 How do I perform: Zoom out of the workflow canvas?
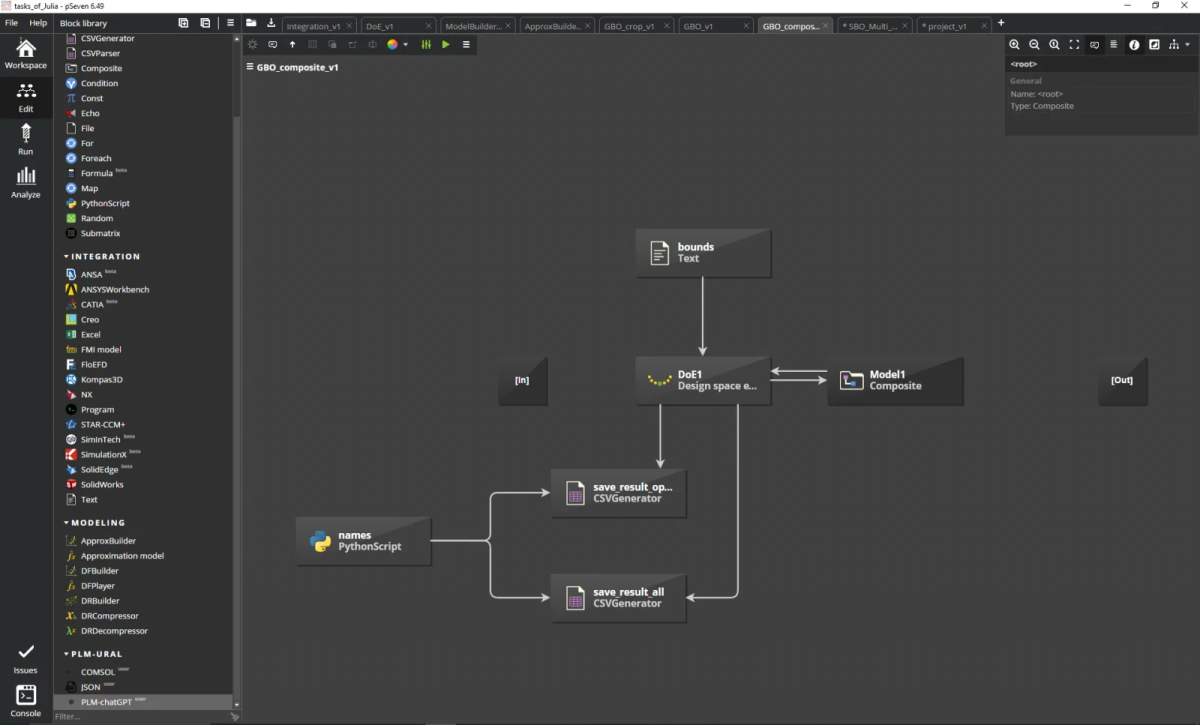coord(1034,44)
